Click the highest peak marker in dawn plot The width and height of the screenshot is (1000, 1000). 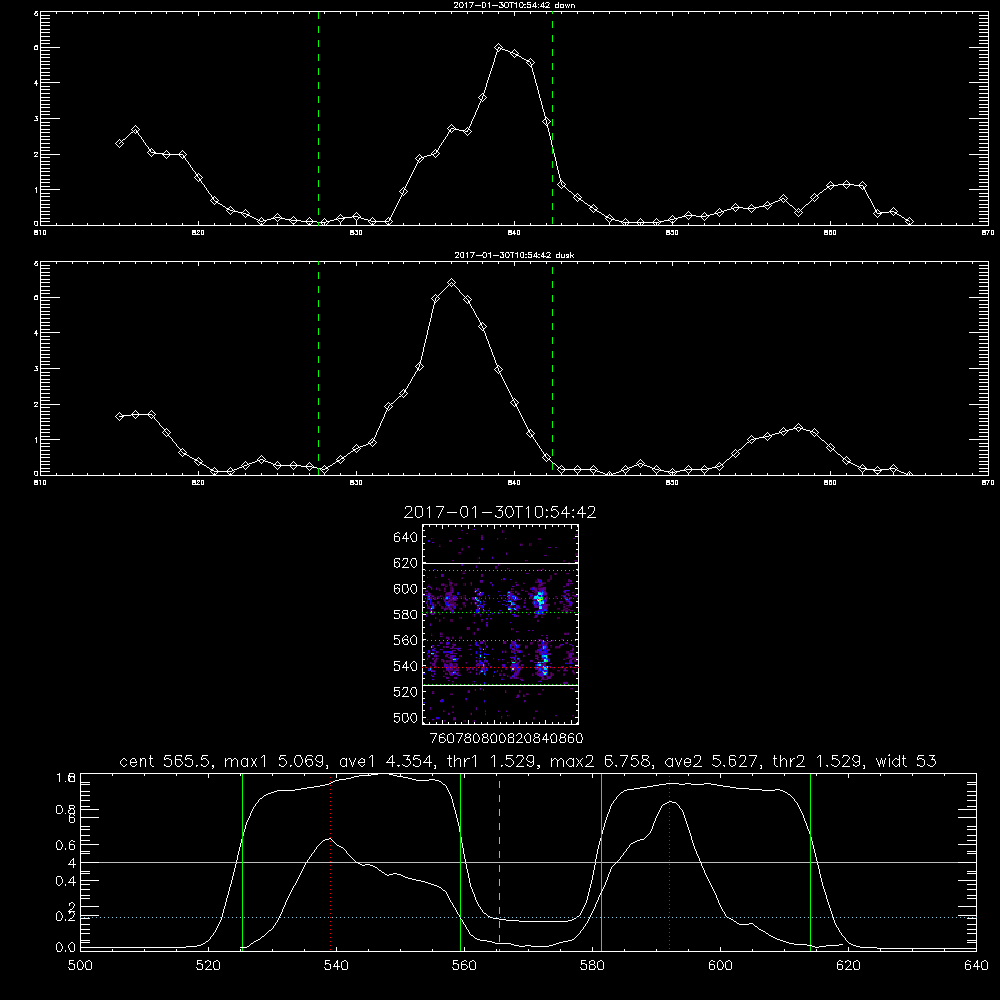point(499,48)
